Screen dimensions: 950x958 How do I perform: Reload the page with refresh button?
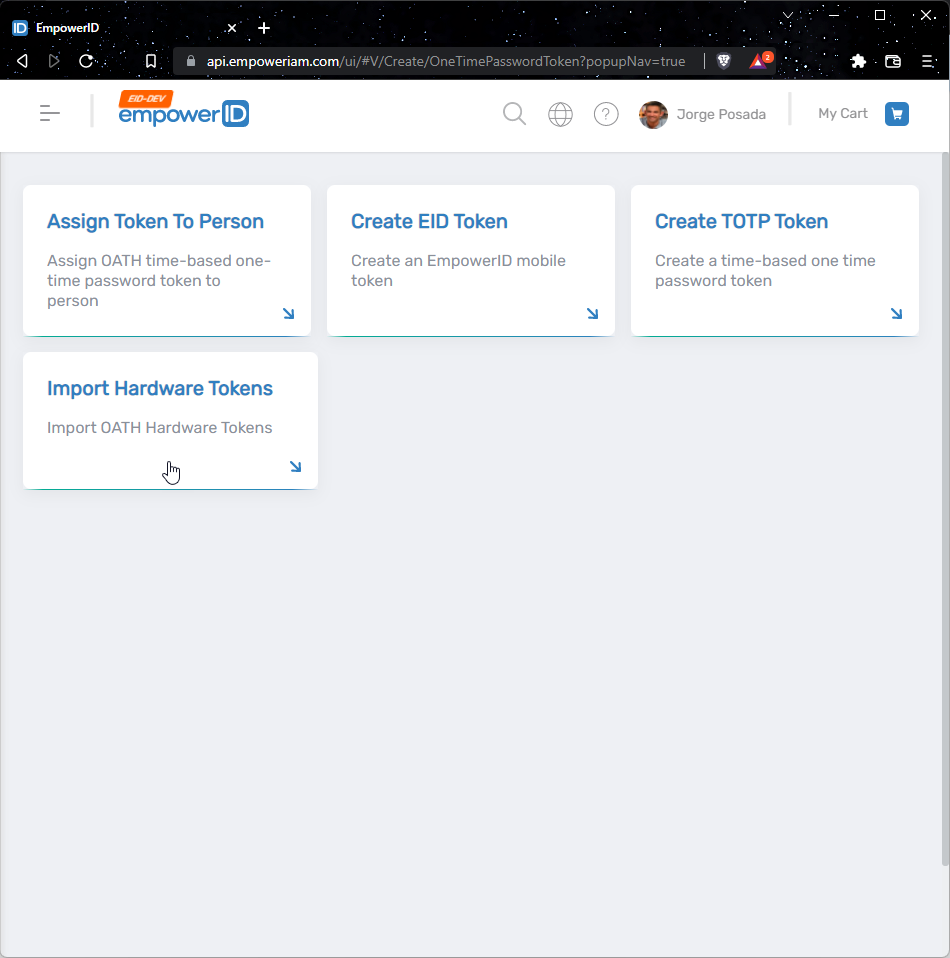(86, 61)
